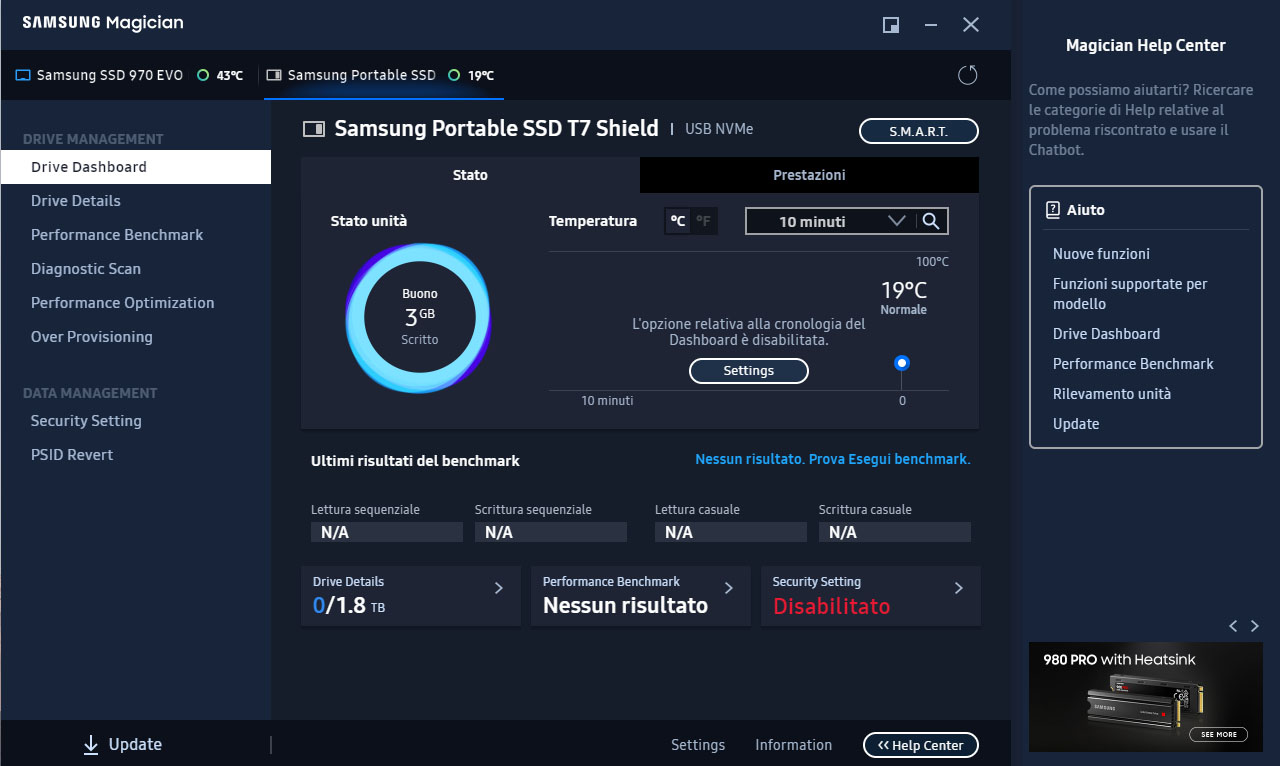Switch temperature unit to Celsius
The height and width of the screenshot is (766, 1280).
point(678,221)
